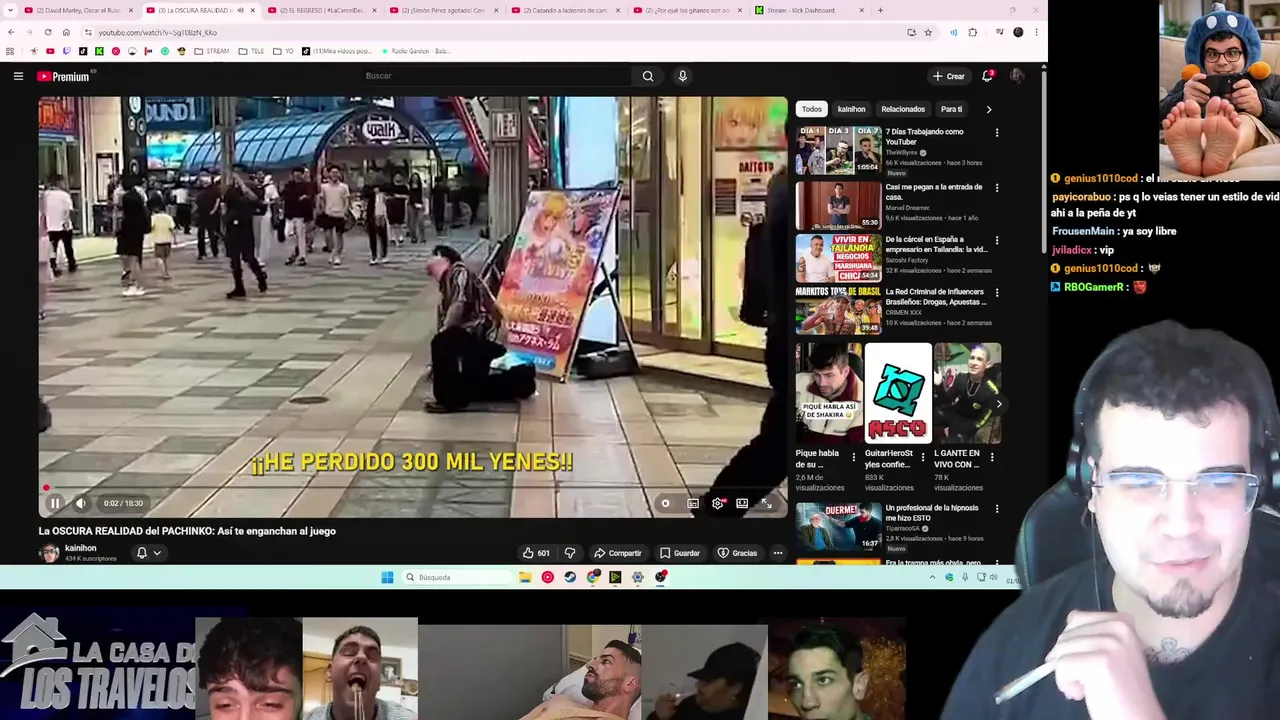The height and width of the screenshot is (720, 1280).
Task: Mute the video volume speaker icon
Action: 81,503
